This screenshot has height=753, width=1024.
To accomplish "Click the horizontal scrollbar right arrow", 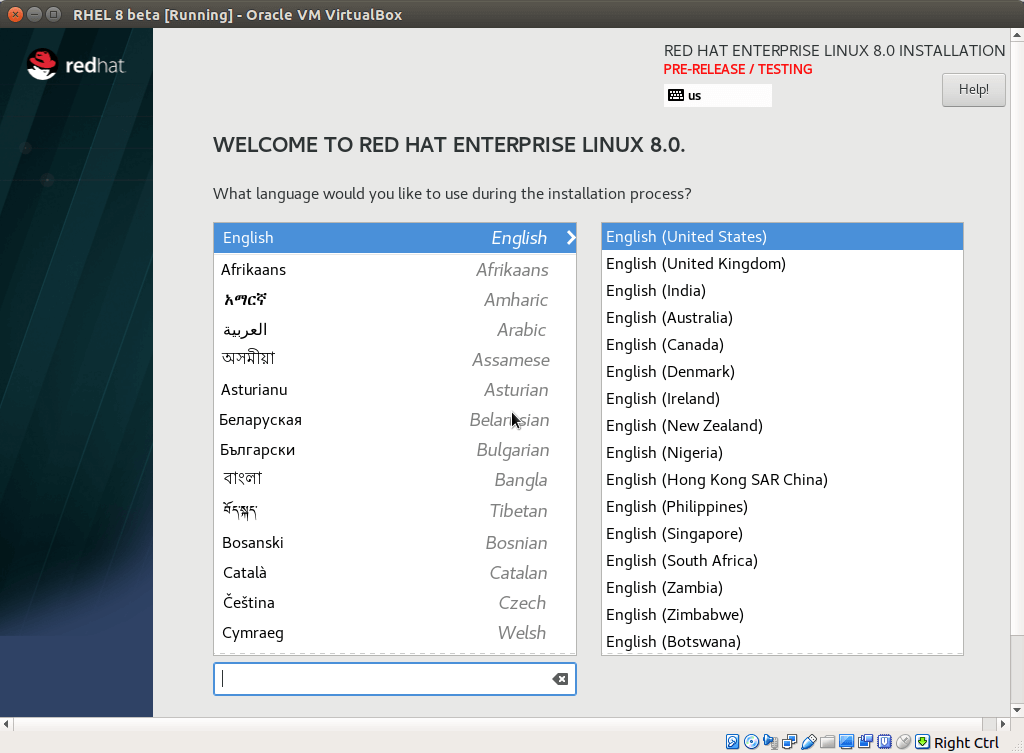I will click(x=1002, y=724).
